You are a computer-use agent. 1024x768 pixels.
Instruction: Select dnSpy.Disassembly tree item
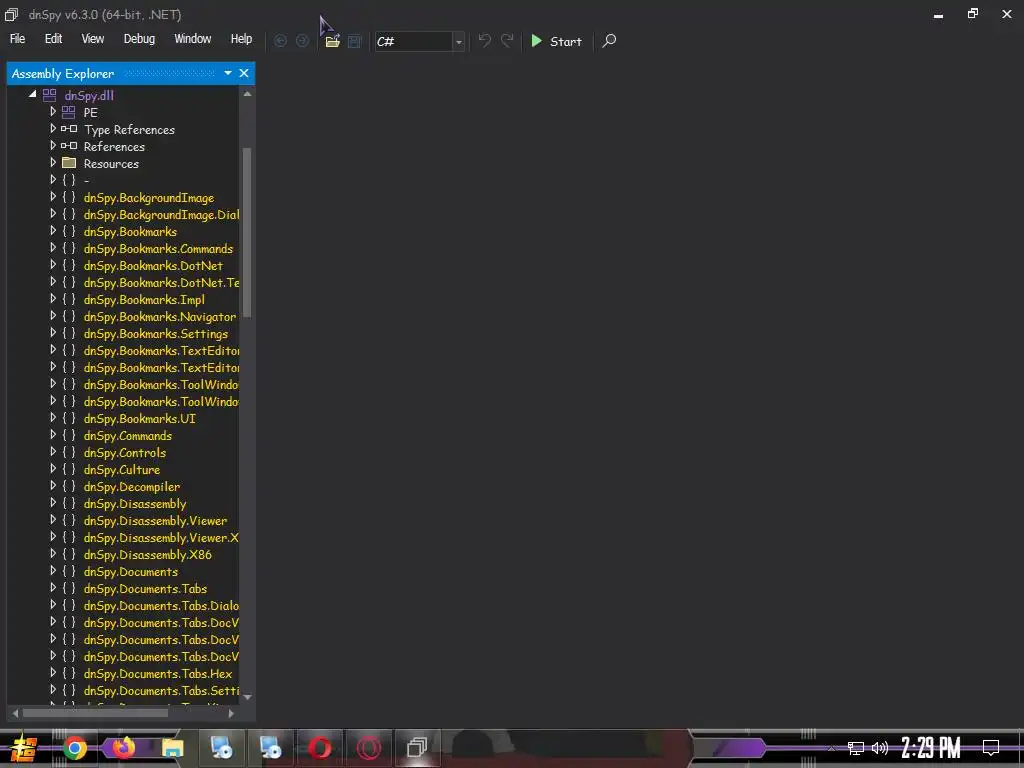click(x=135, y=503)
